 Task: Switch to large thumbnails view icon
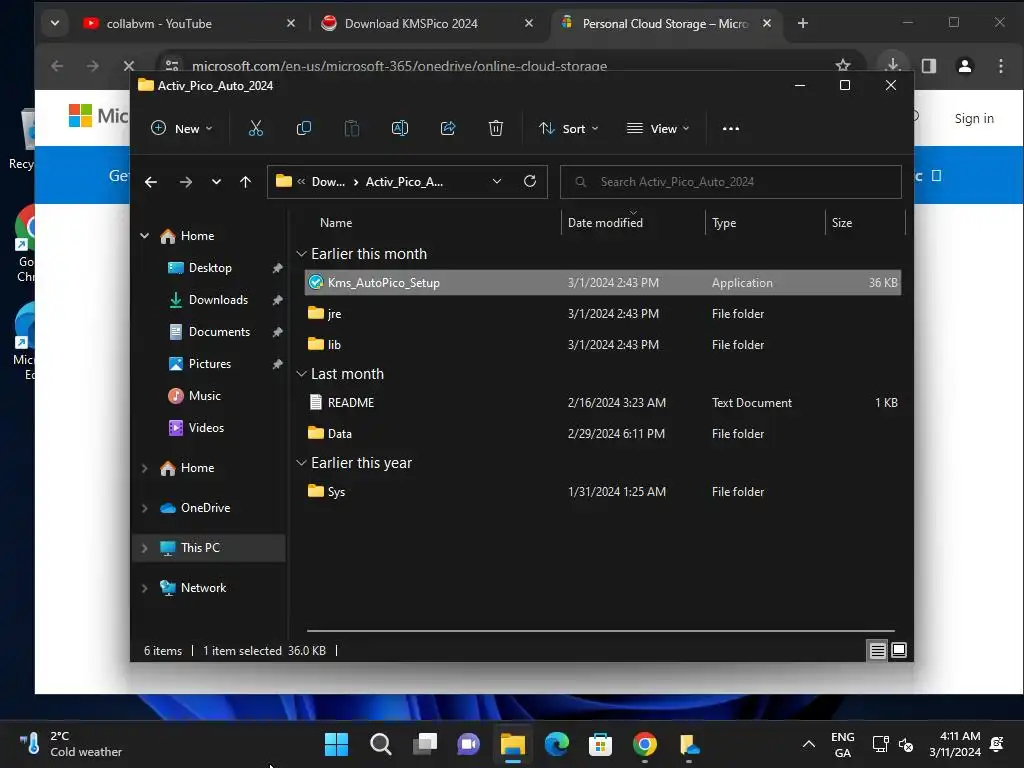[x=899, y=650]
